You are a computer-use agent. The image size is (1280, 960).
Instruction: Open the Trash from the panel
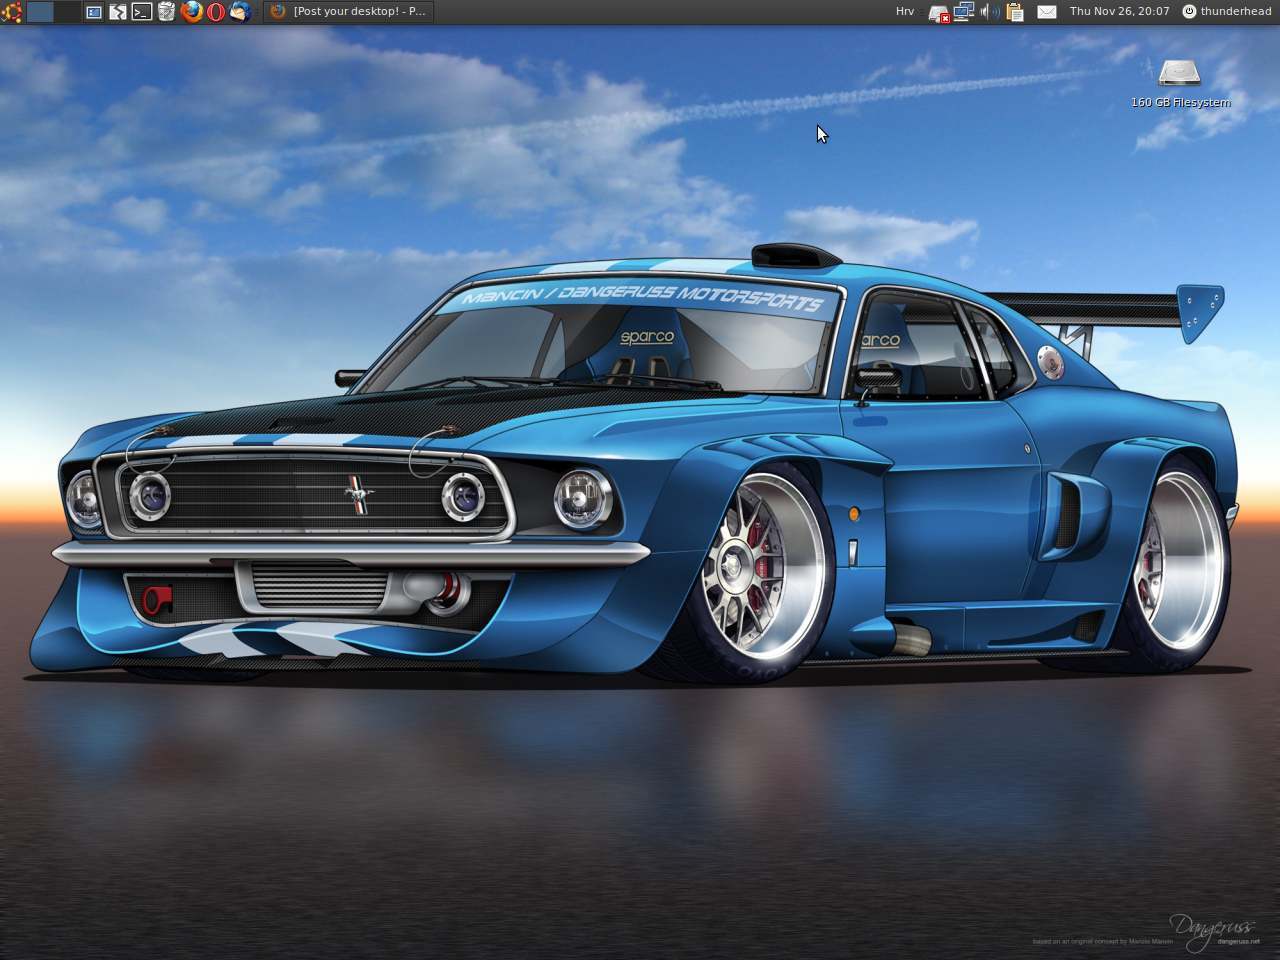click(x=166, y=12)
